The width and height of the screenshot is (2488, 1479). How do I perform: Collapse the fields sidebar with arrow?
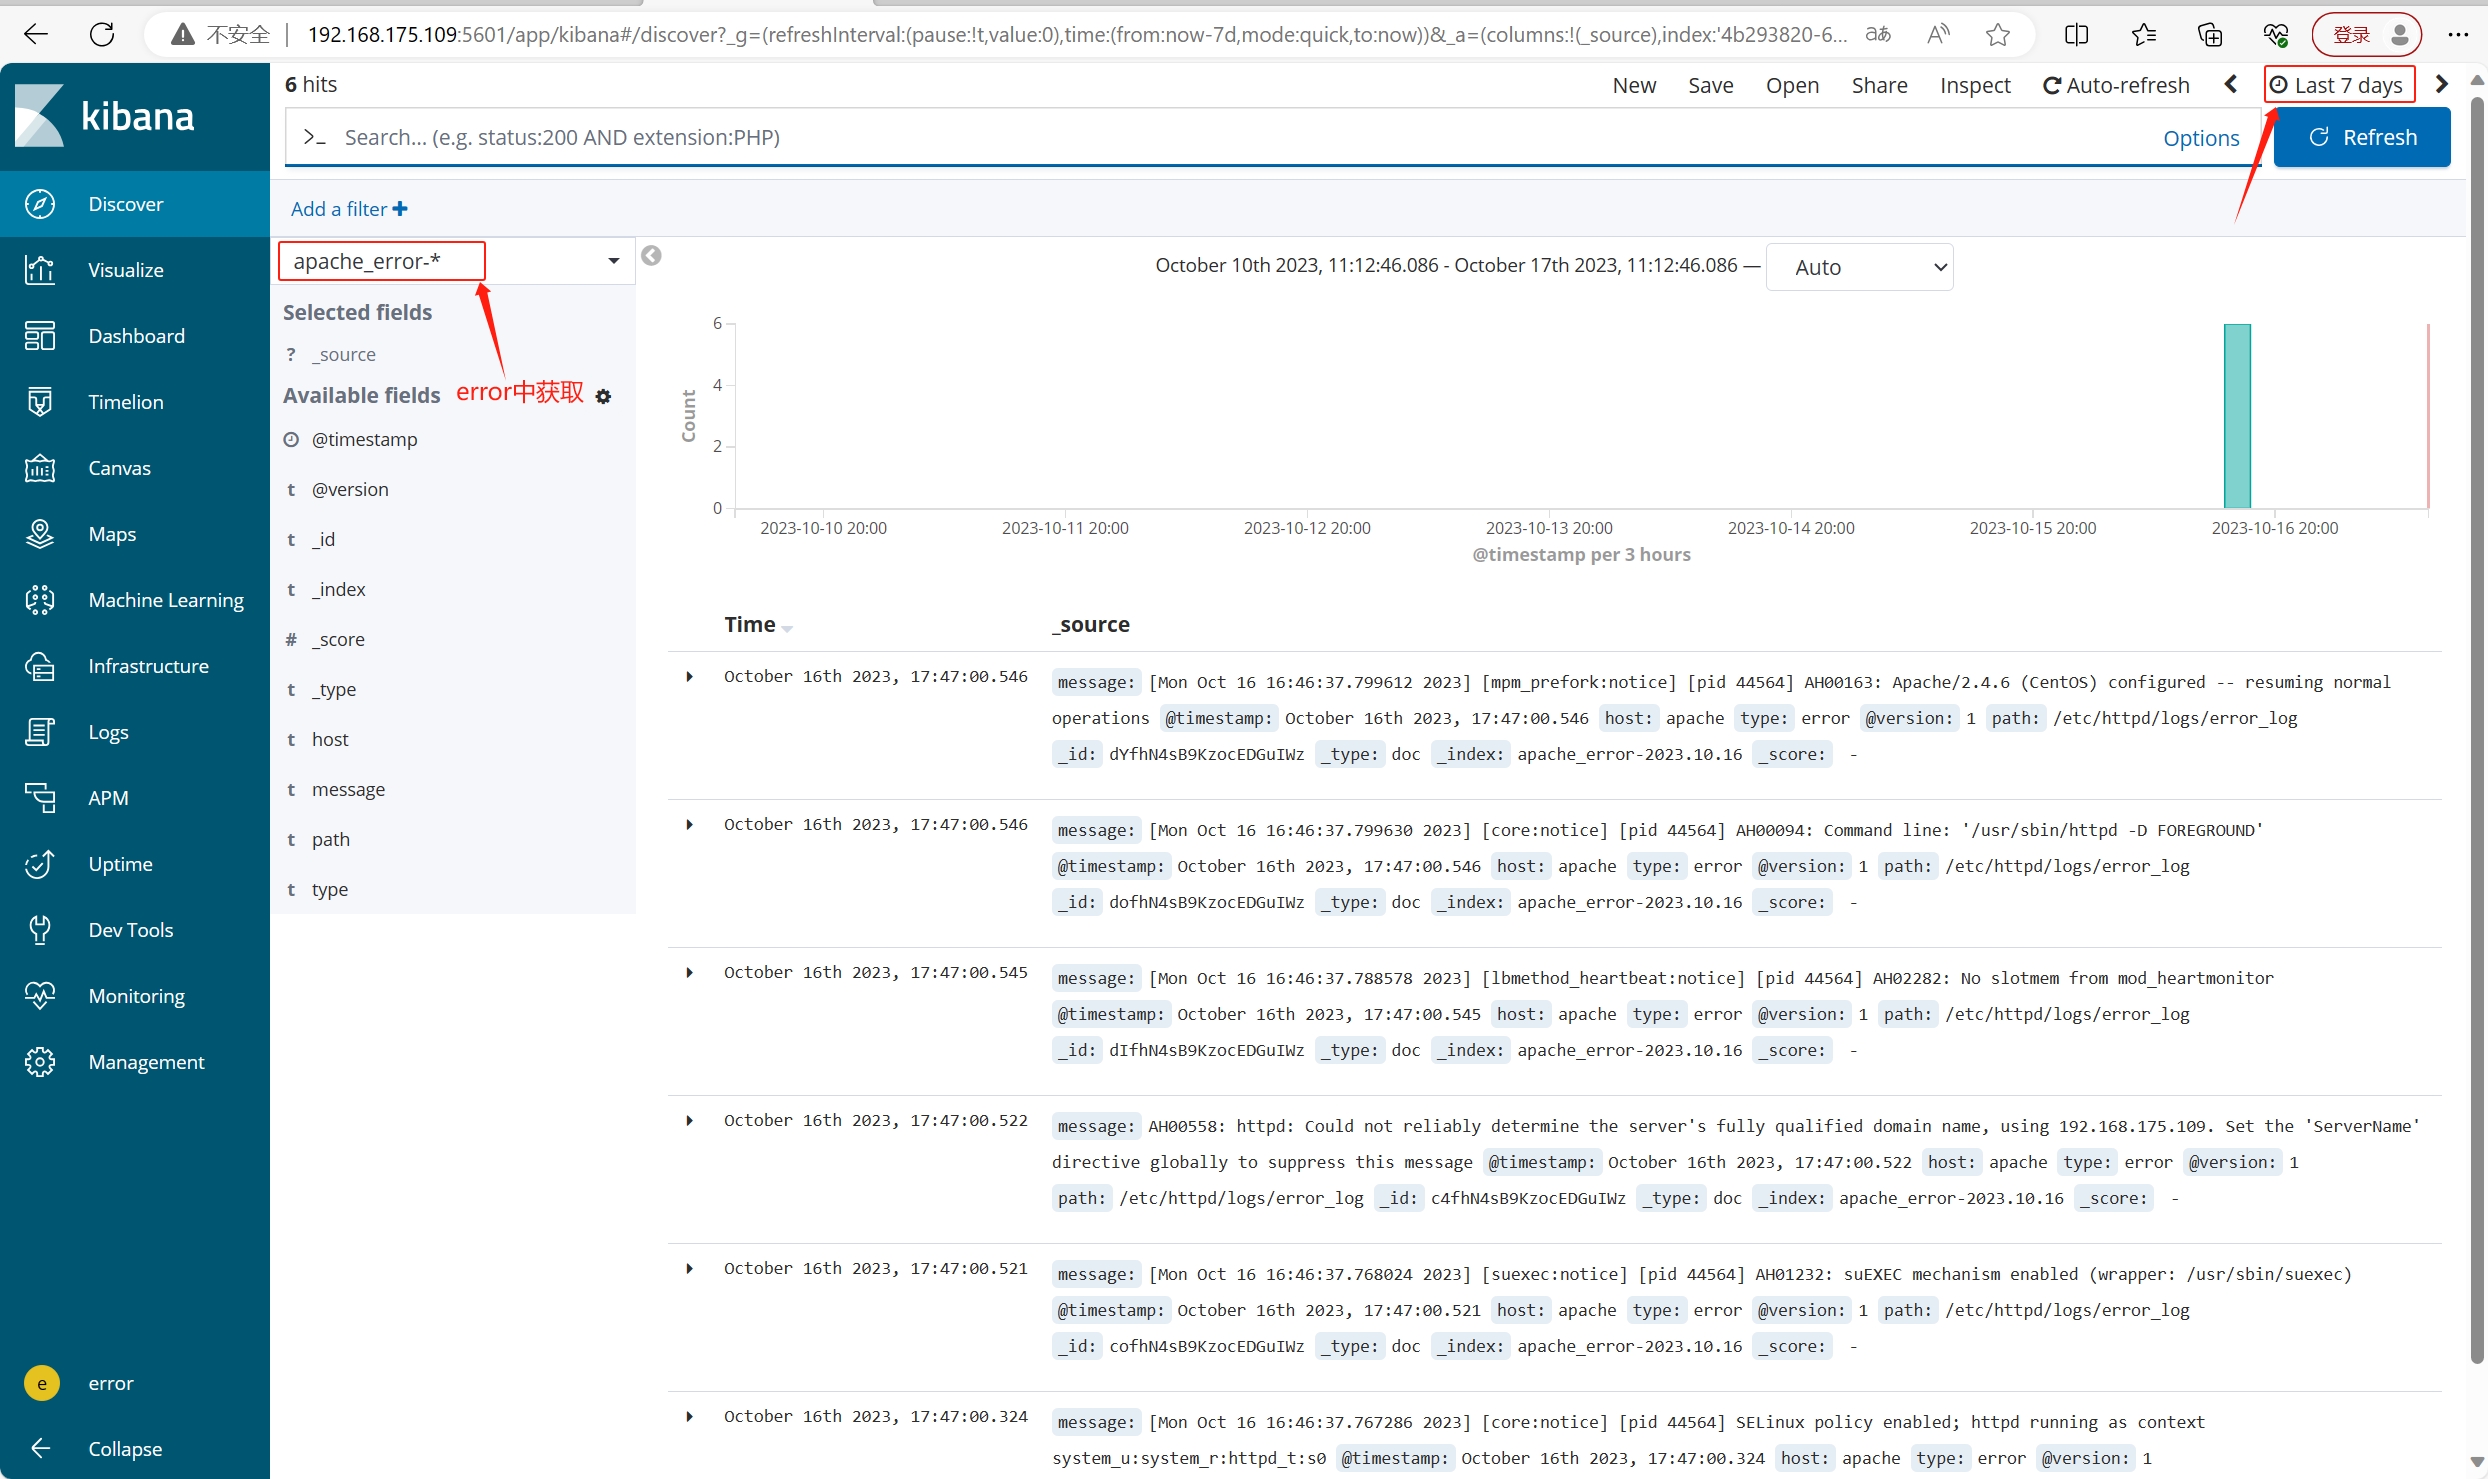[x=651, y=256]
